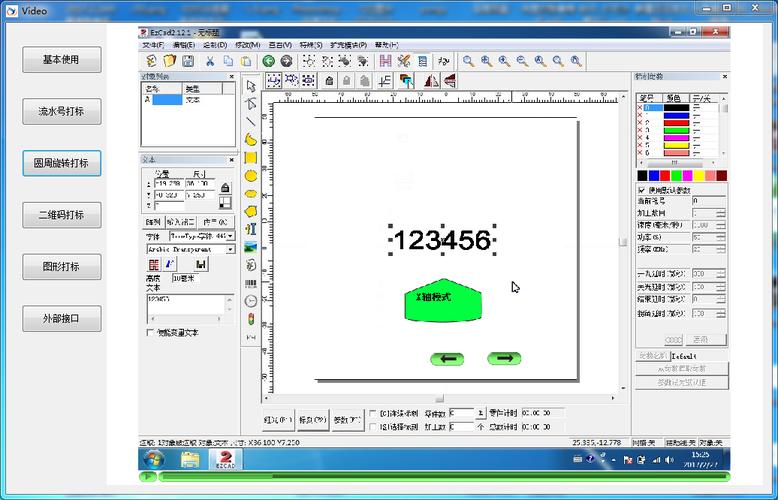Click the 二维码打标 button
This screenshot has height=500, width=778.
click(x=62, y=215)
